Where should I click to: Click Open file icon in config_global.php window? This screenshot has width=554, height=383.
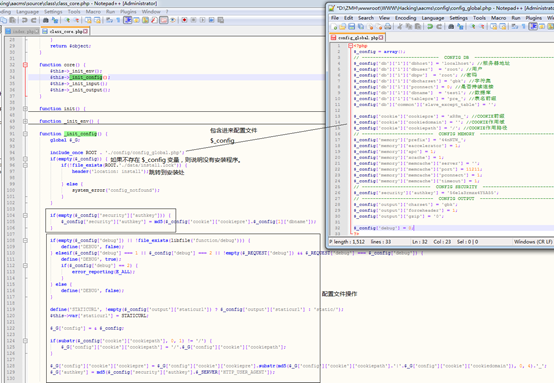[x=342, y=26]
